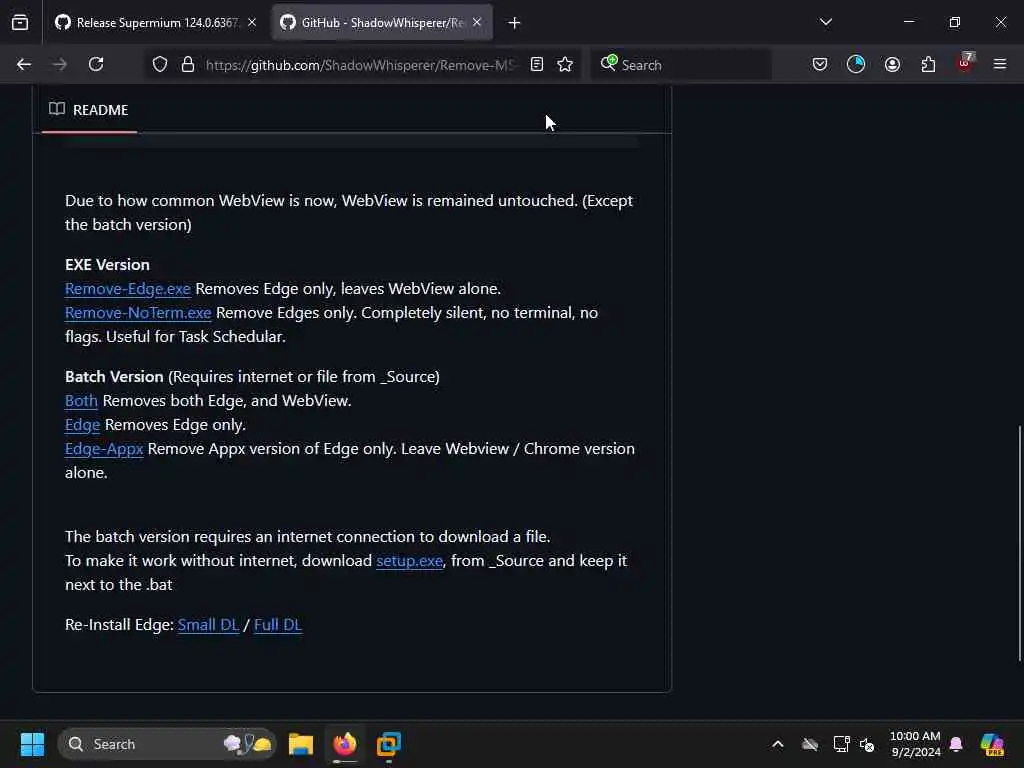Click the page vertical scrollbar
1024x768 pixels.
(1019, 543)
